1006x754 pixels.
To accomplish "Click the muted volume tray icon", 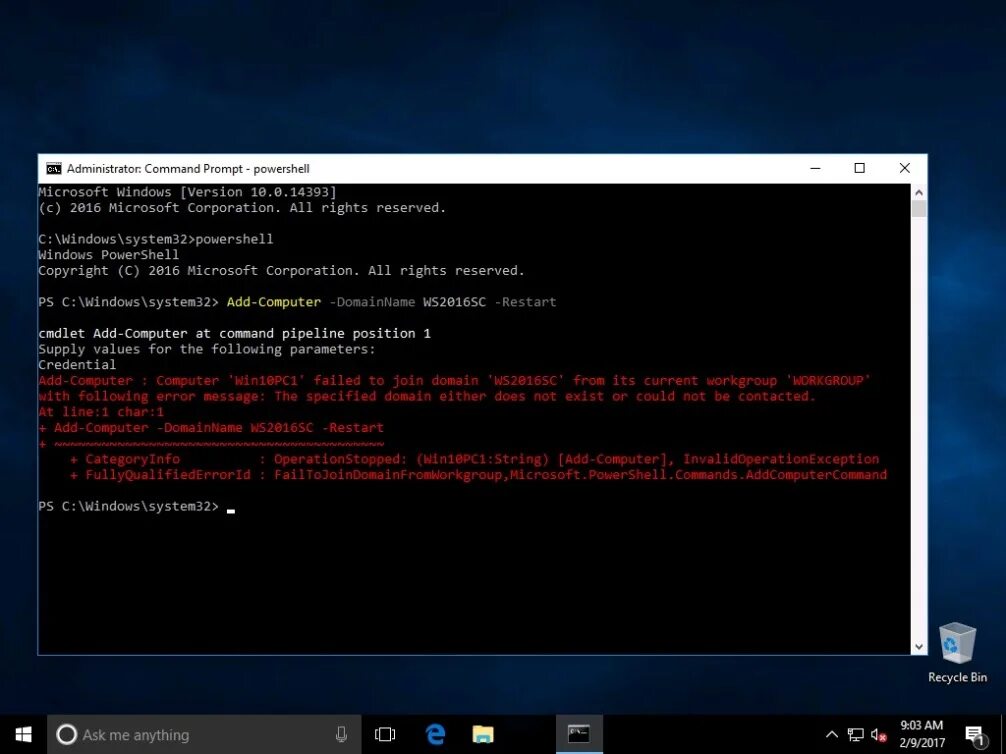I will [x=879, y=735].
